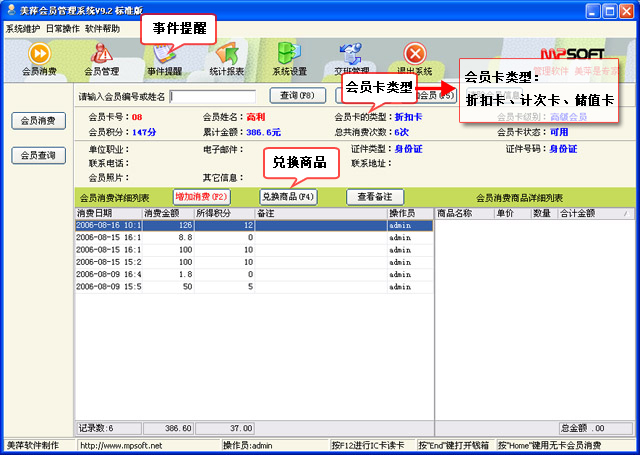Open the 统计报表 toolbar icon

226,58
